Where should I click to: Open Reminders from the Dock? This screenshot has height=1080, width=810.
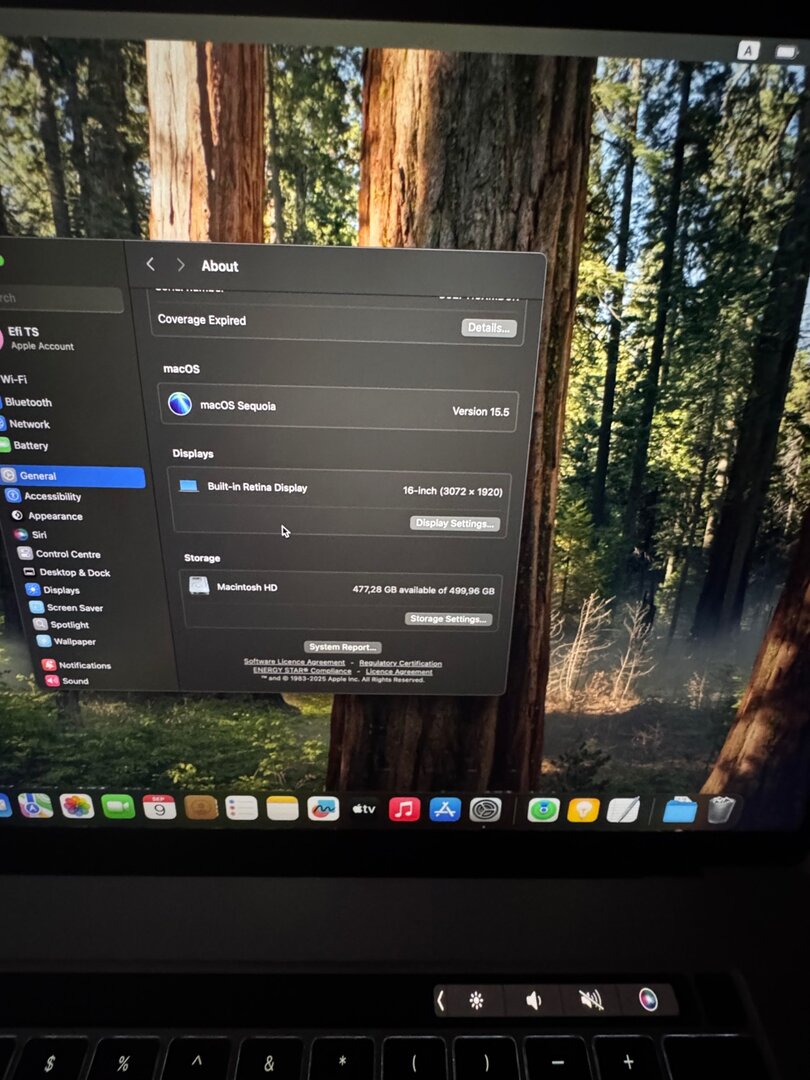point(241,809)
